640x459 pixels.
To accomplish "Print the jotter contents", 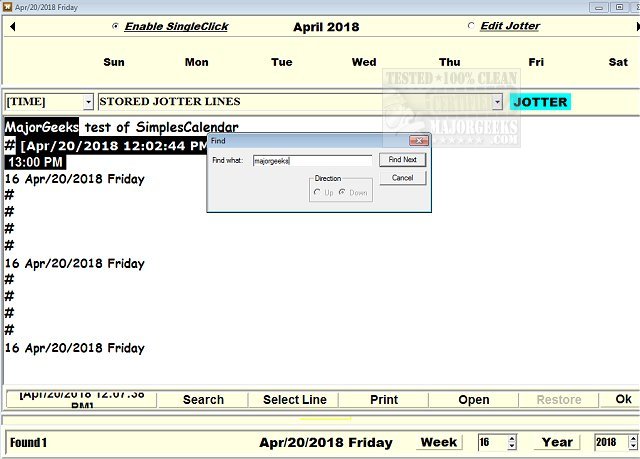I will [x=384, y=399].
